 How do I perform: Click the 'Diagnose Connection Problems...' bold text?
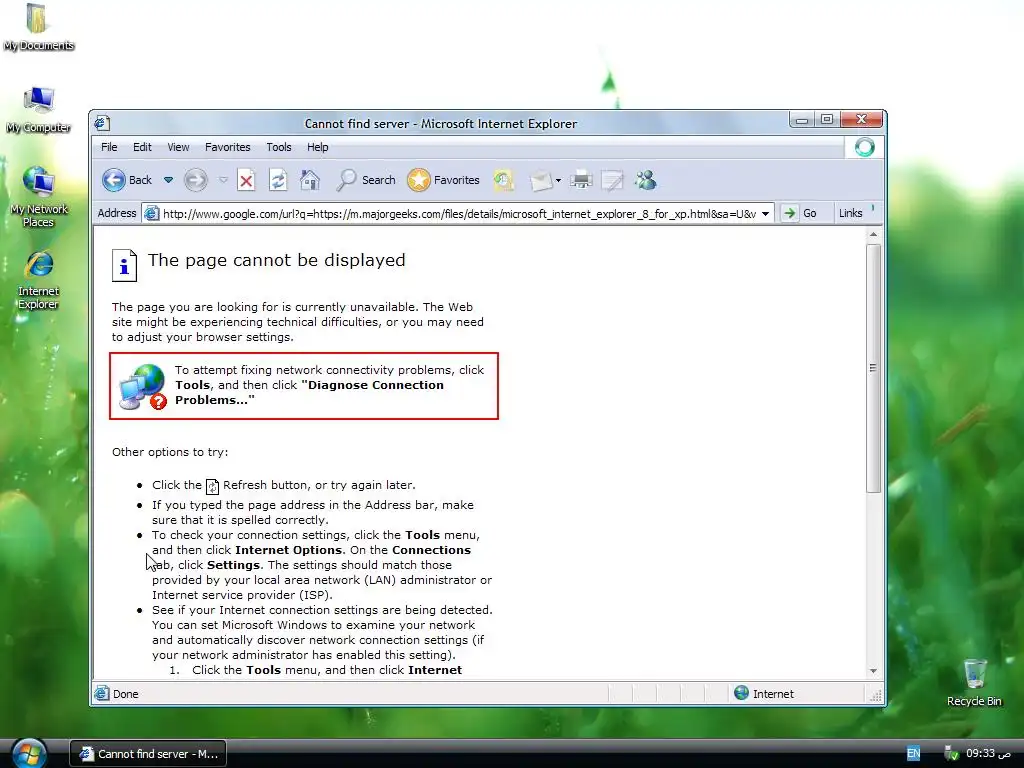pyautogui.click(x=310, y=392)
